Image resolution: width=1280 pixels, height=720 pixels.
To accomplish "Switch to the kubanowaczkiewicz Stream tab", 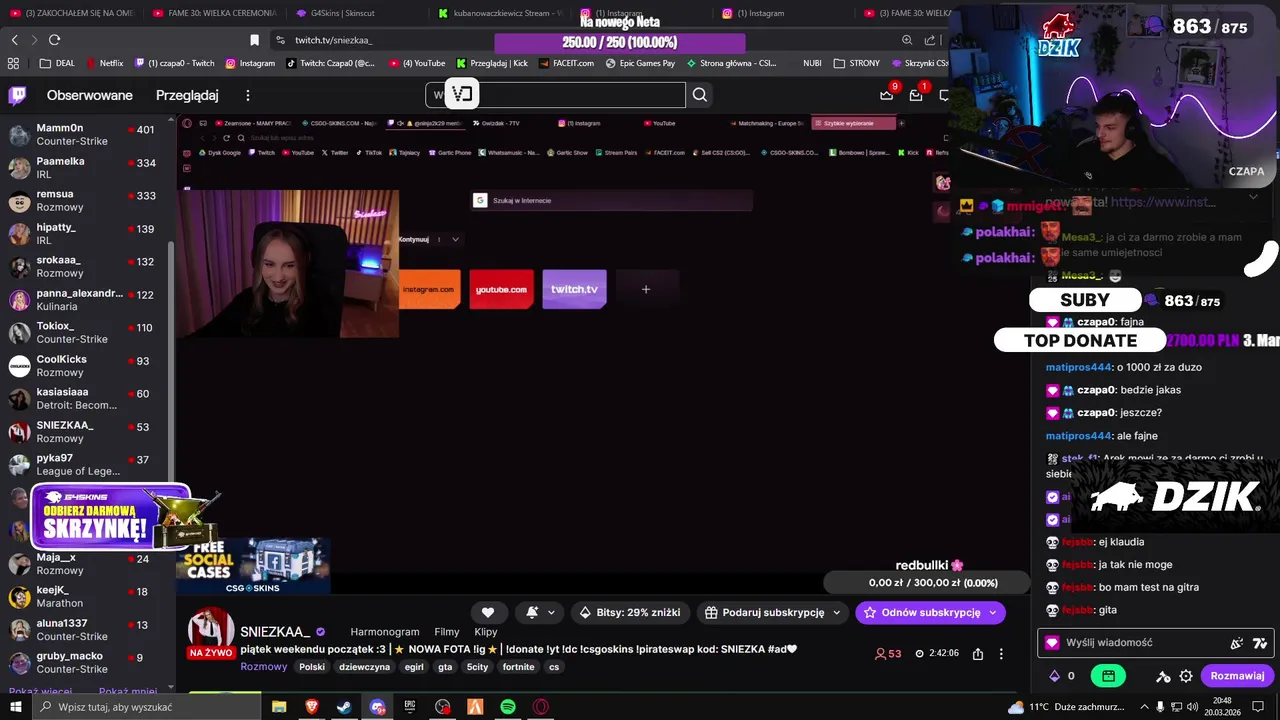I will pos(500,13).
